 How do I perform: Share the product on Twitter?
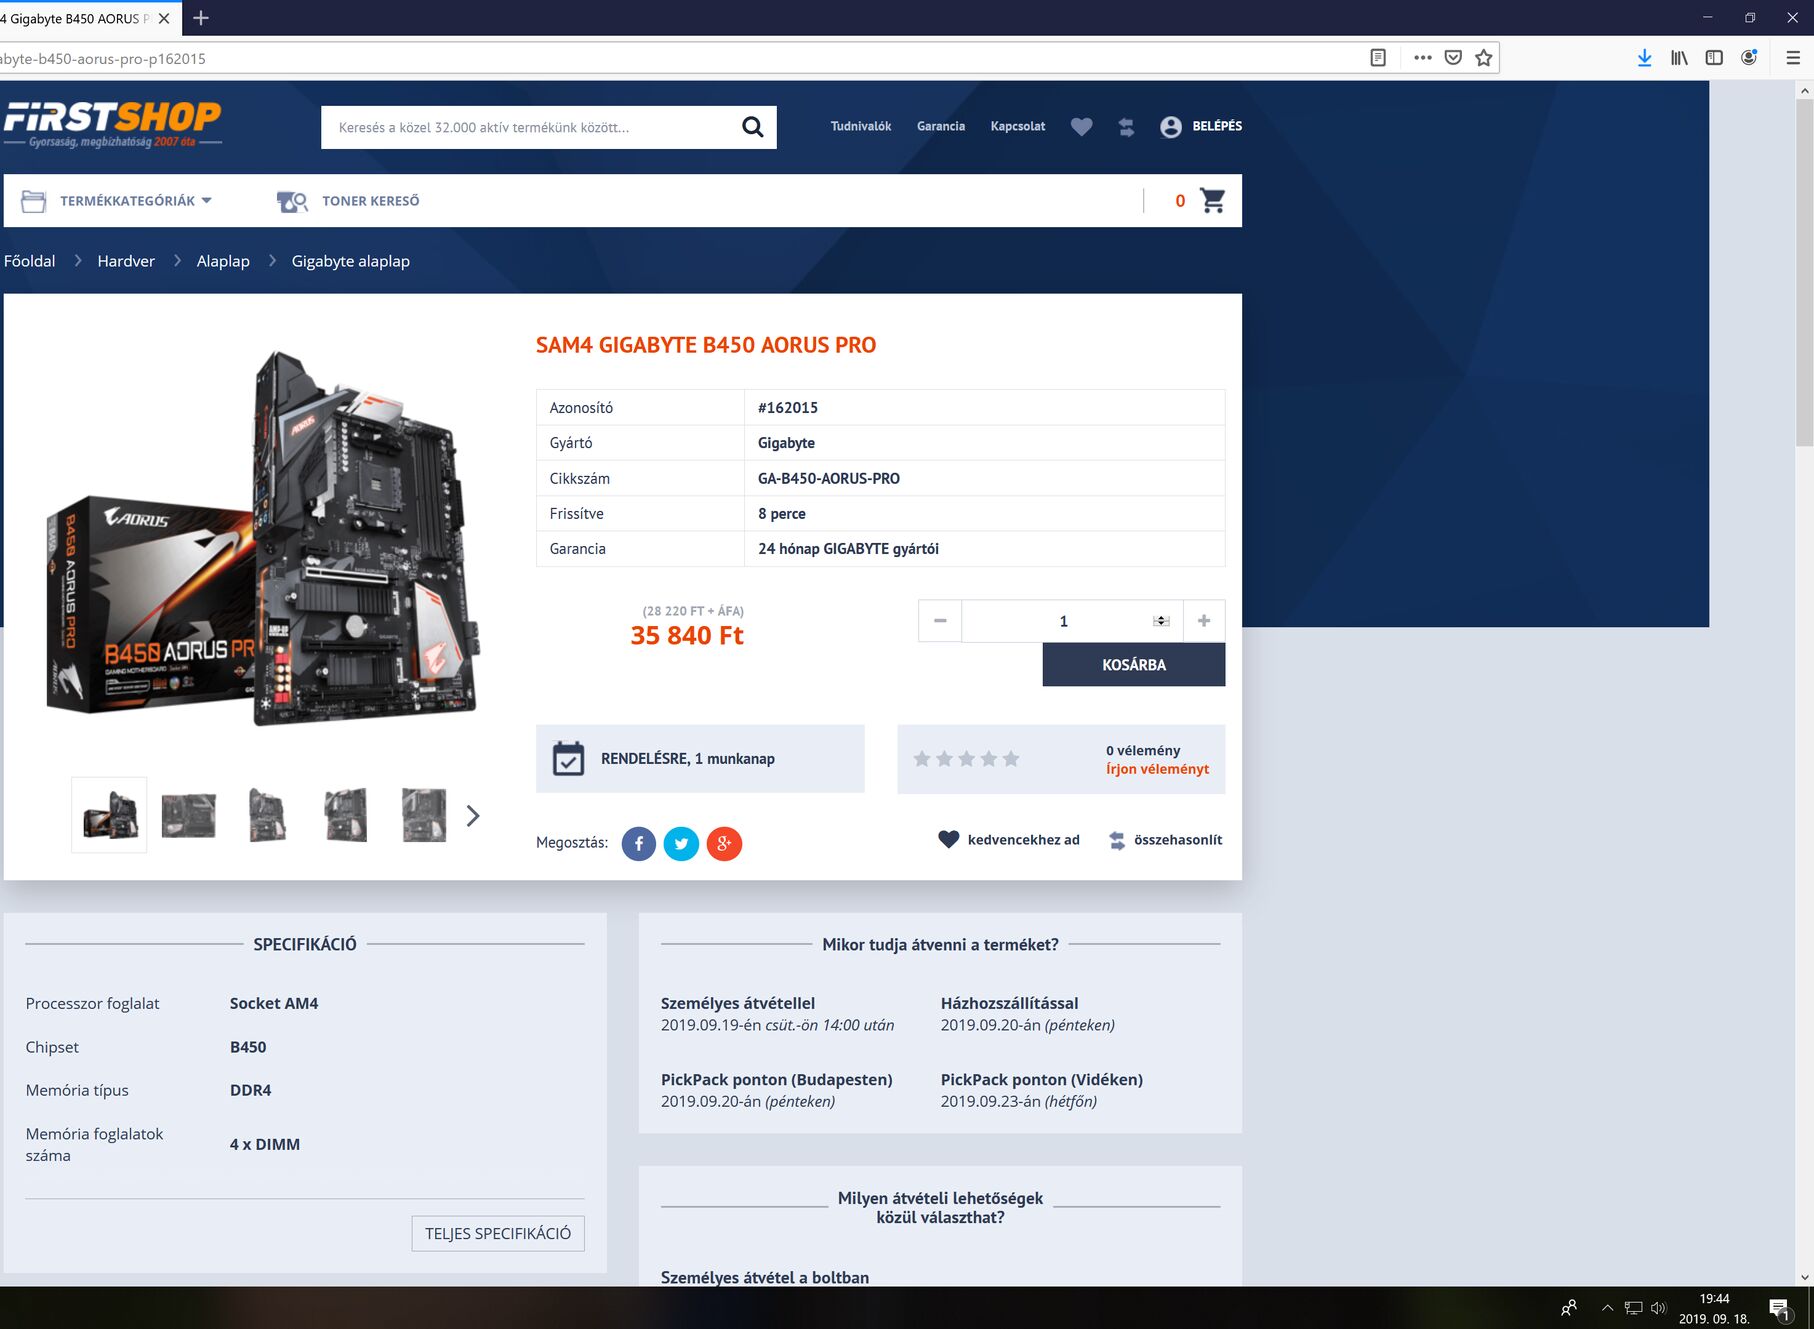coord(681,844)
